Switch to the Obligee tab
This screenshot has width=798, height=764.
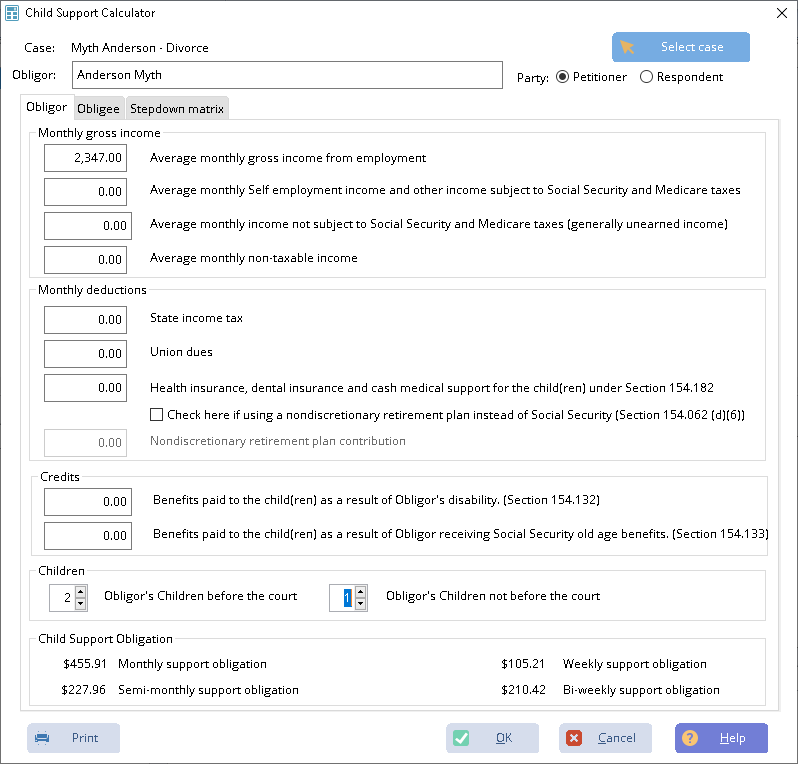coord(98,109)
